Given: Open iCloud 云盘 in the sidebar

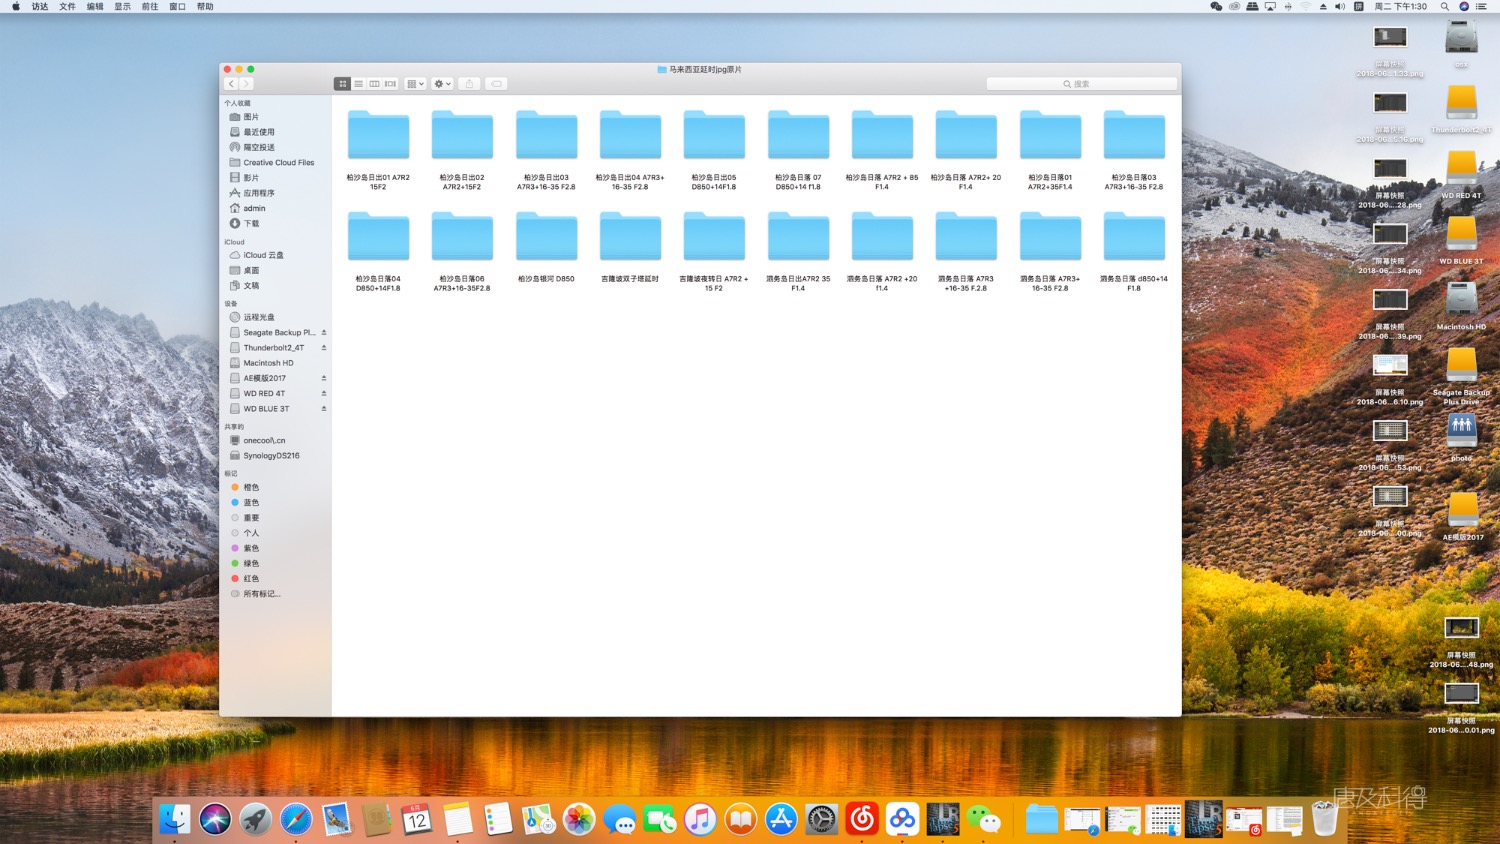Looking at the screenshot, I should point(263,255).
